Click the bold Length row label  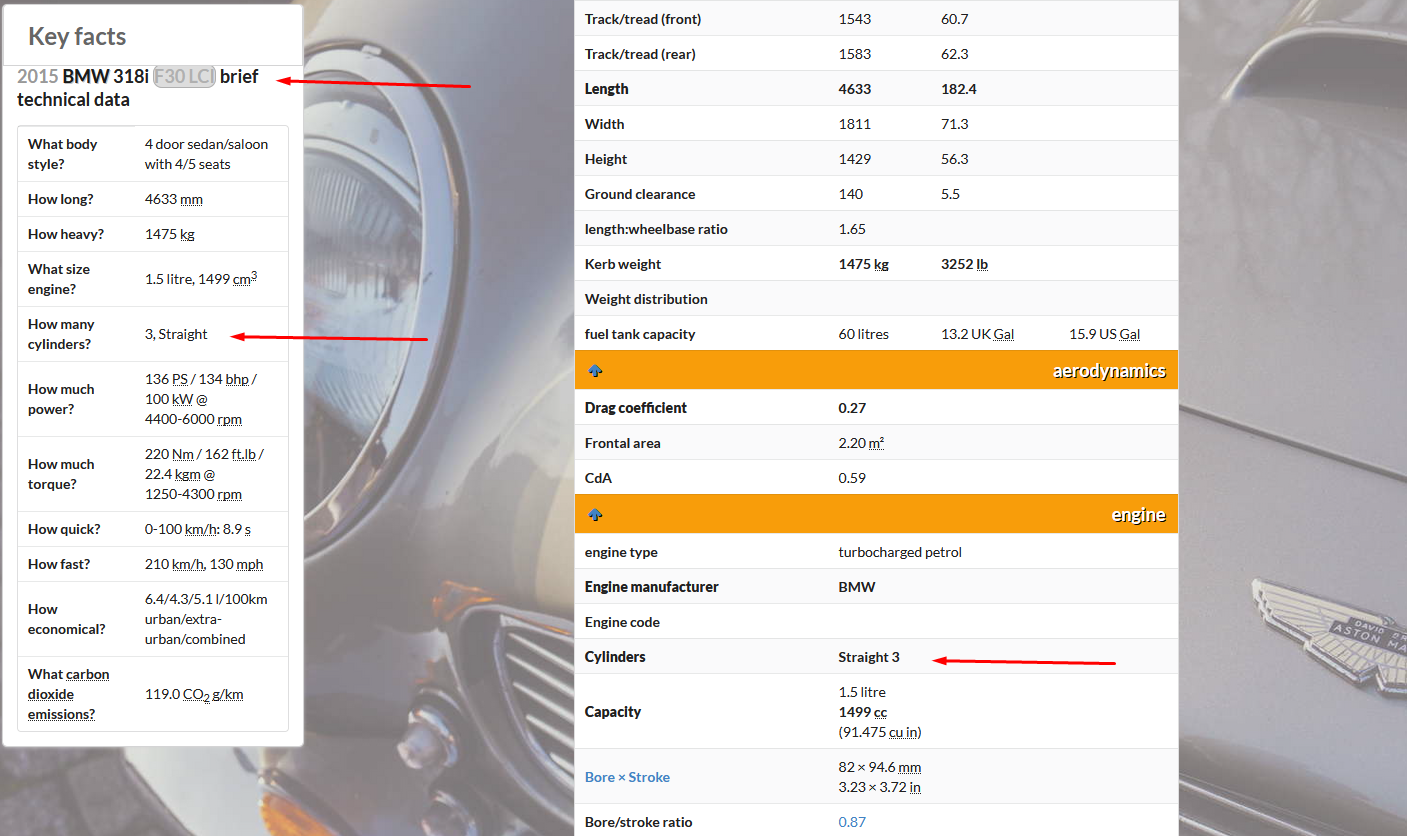coord(607,89)
